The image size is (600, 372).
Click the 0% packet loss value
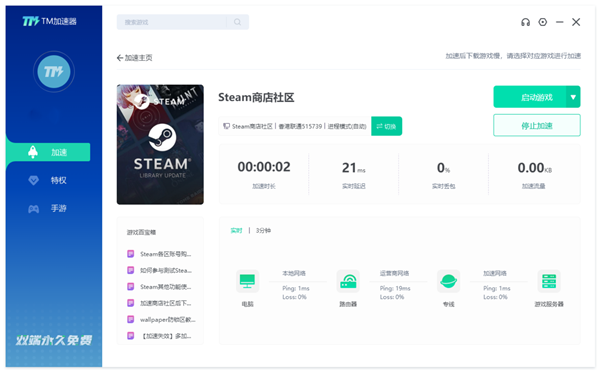point(443,168)
